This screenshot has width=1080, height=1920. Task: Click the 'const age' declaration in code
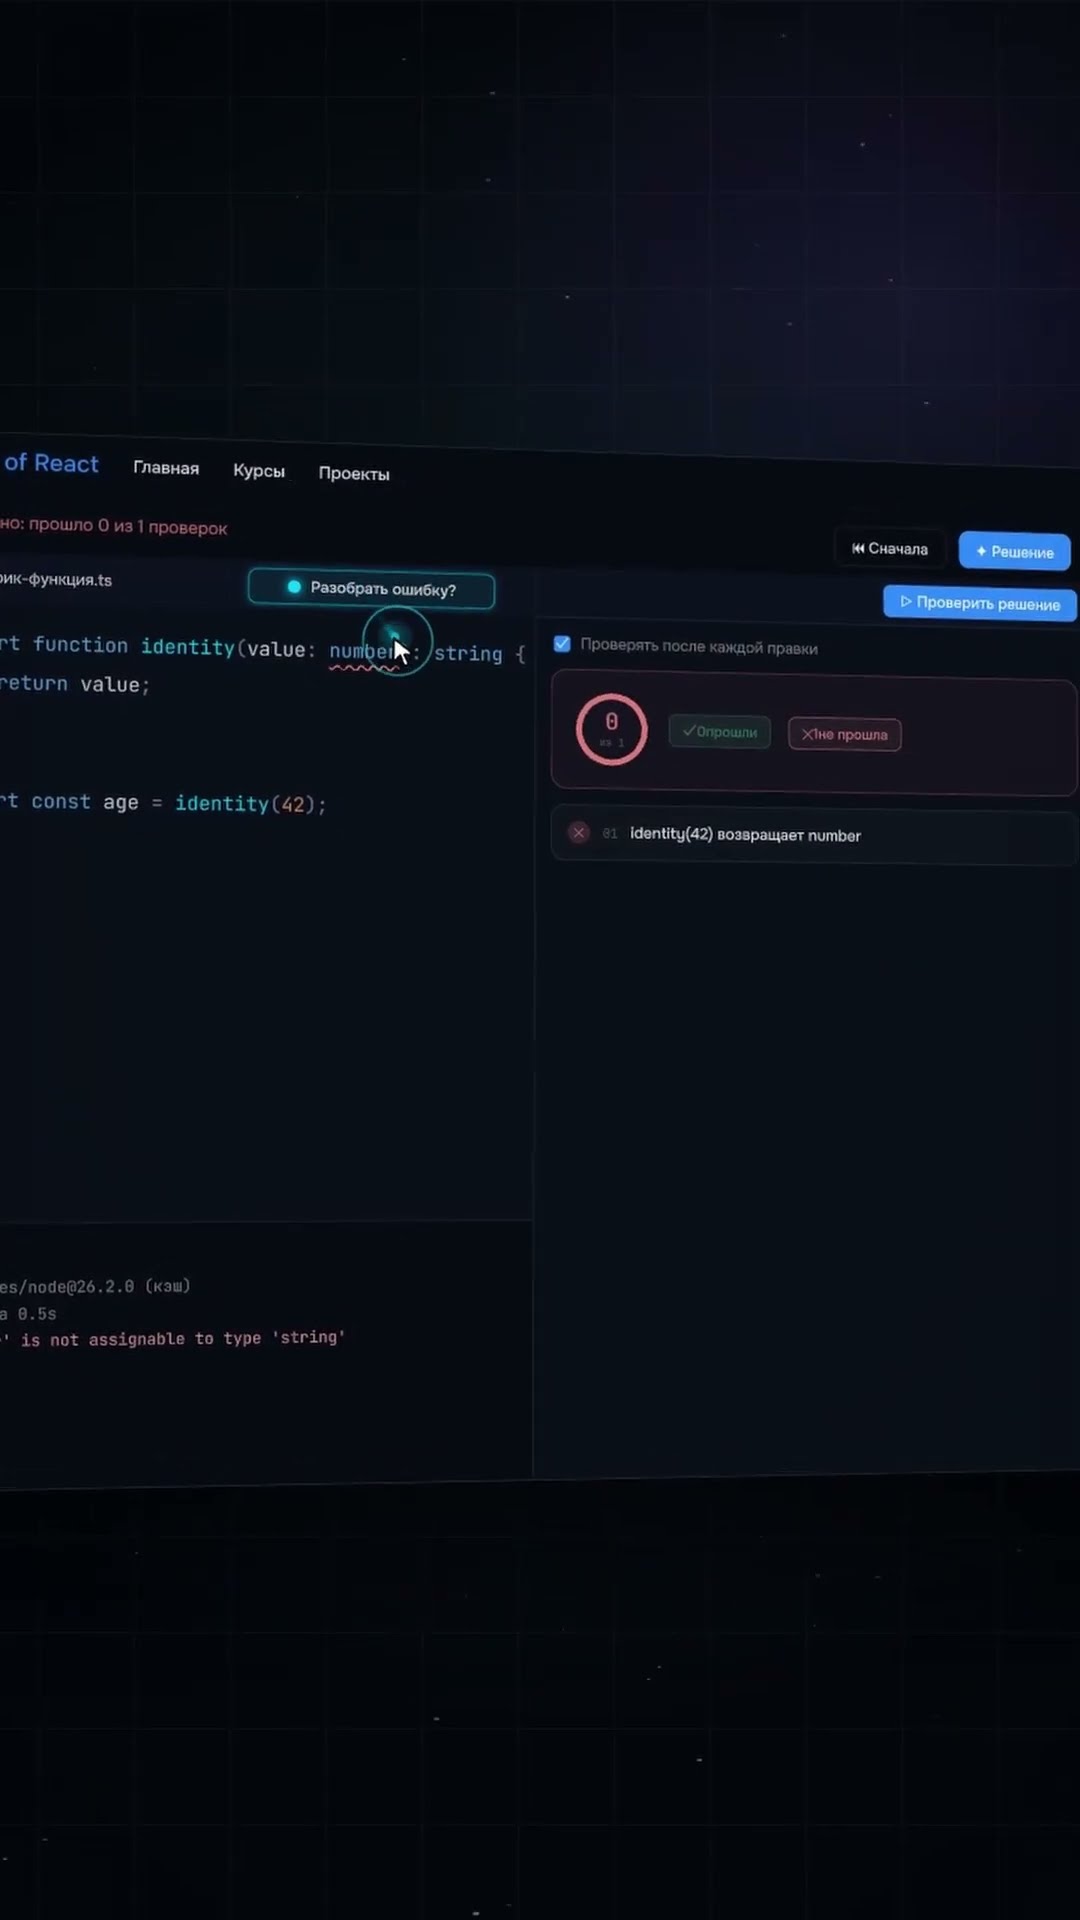click(x=85, y=802)
